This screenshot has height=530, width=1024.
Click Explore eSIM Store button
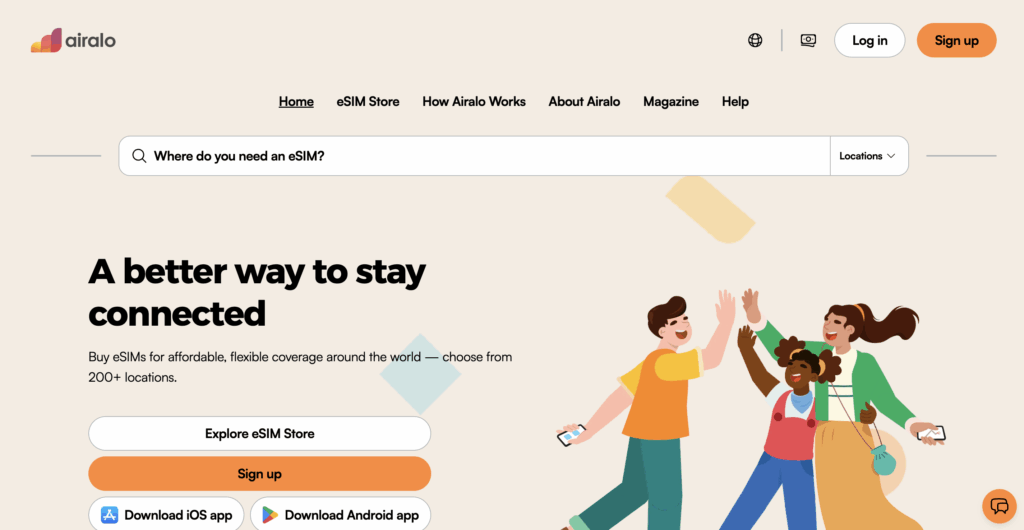(259, 433)
